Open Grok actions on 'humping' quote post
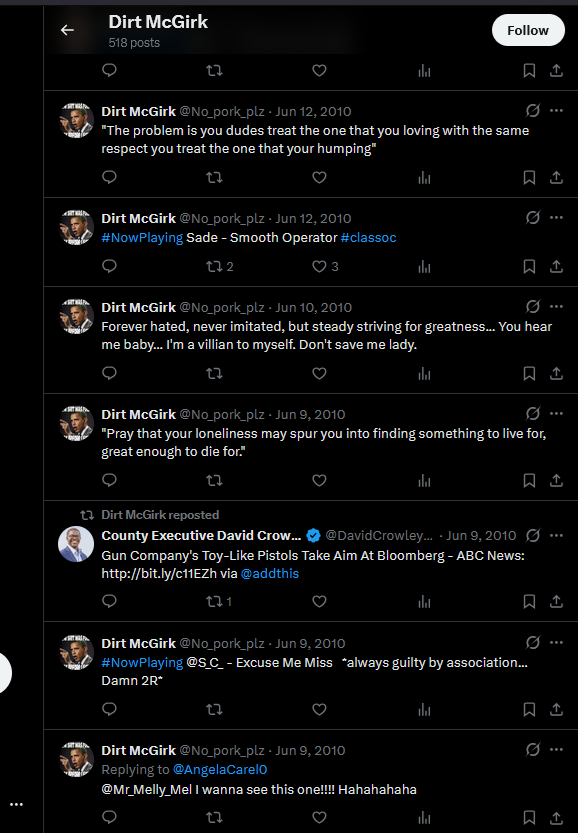The height and width of the screenshot is (833, 578). pyautogui.click(x=533, y=110)
